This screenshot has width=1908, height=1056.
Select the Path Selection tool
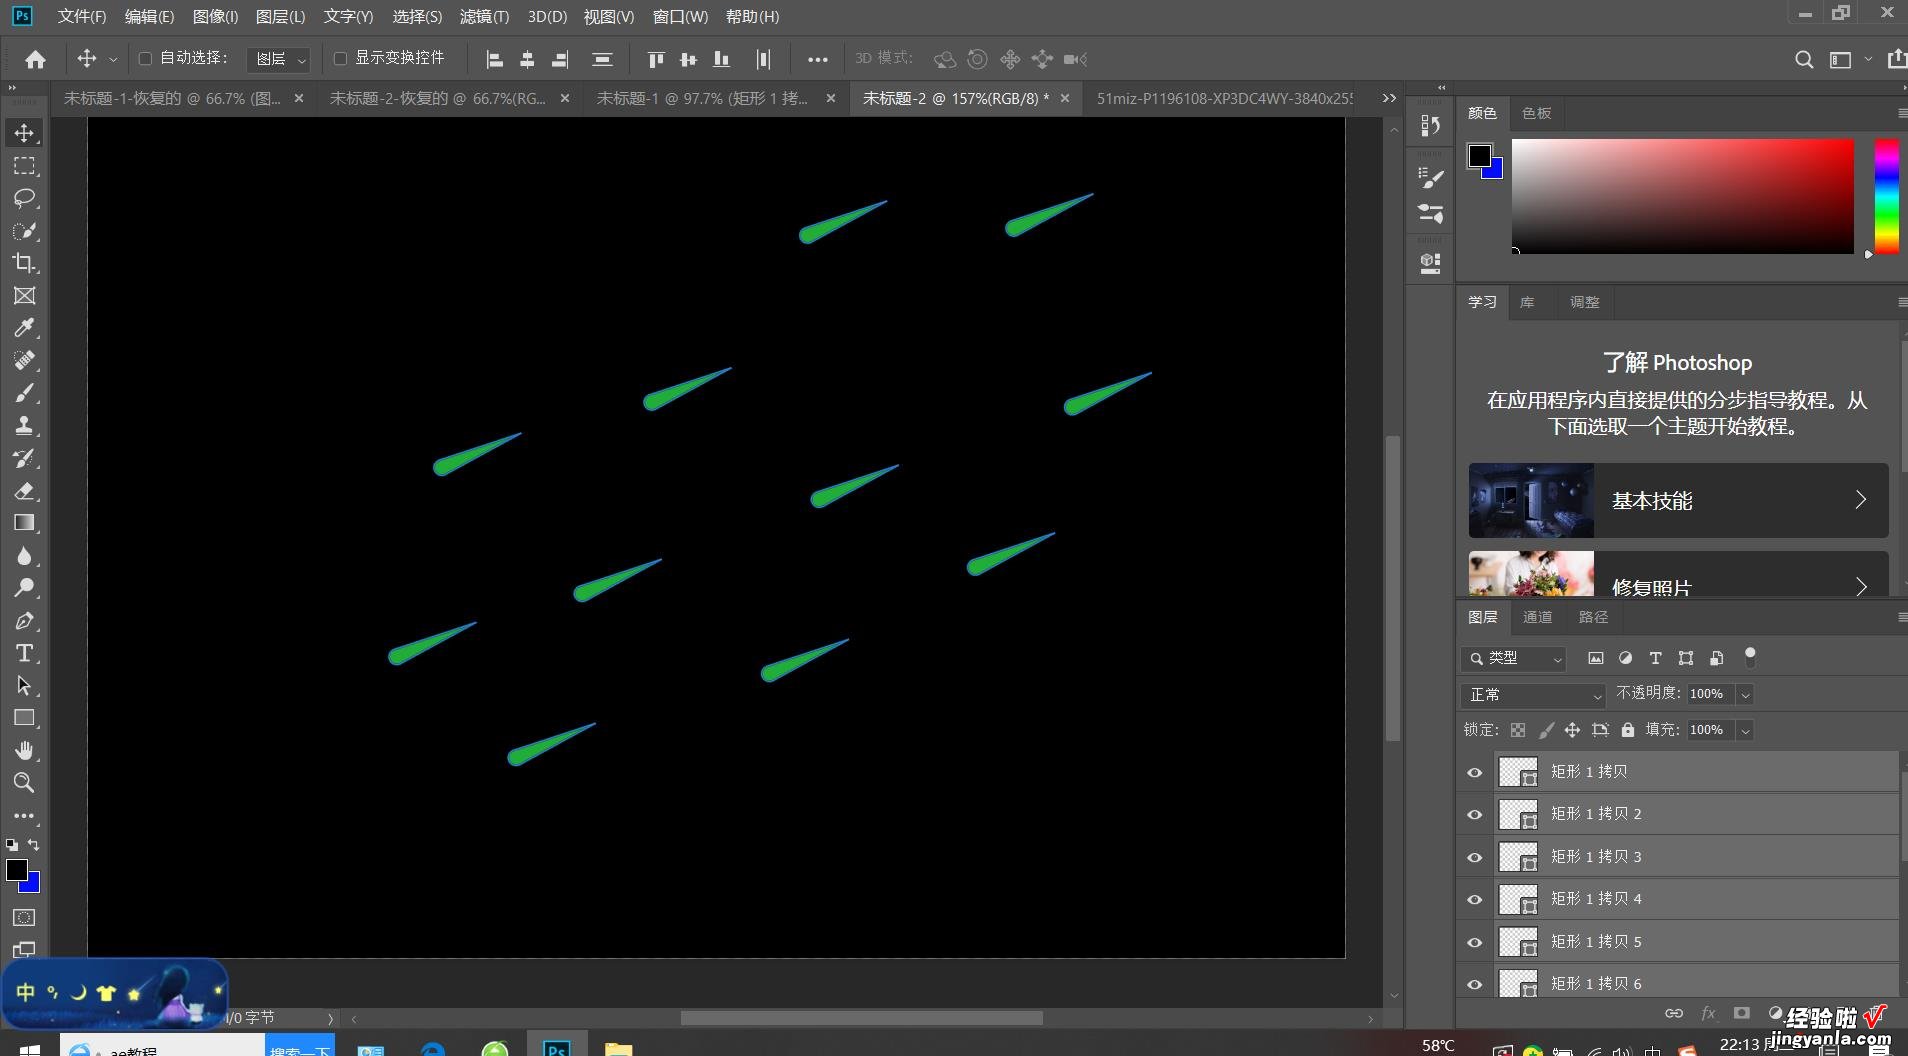pyautogui.click(x=24, y=686)
